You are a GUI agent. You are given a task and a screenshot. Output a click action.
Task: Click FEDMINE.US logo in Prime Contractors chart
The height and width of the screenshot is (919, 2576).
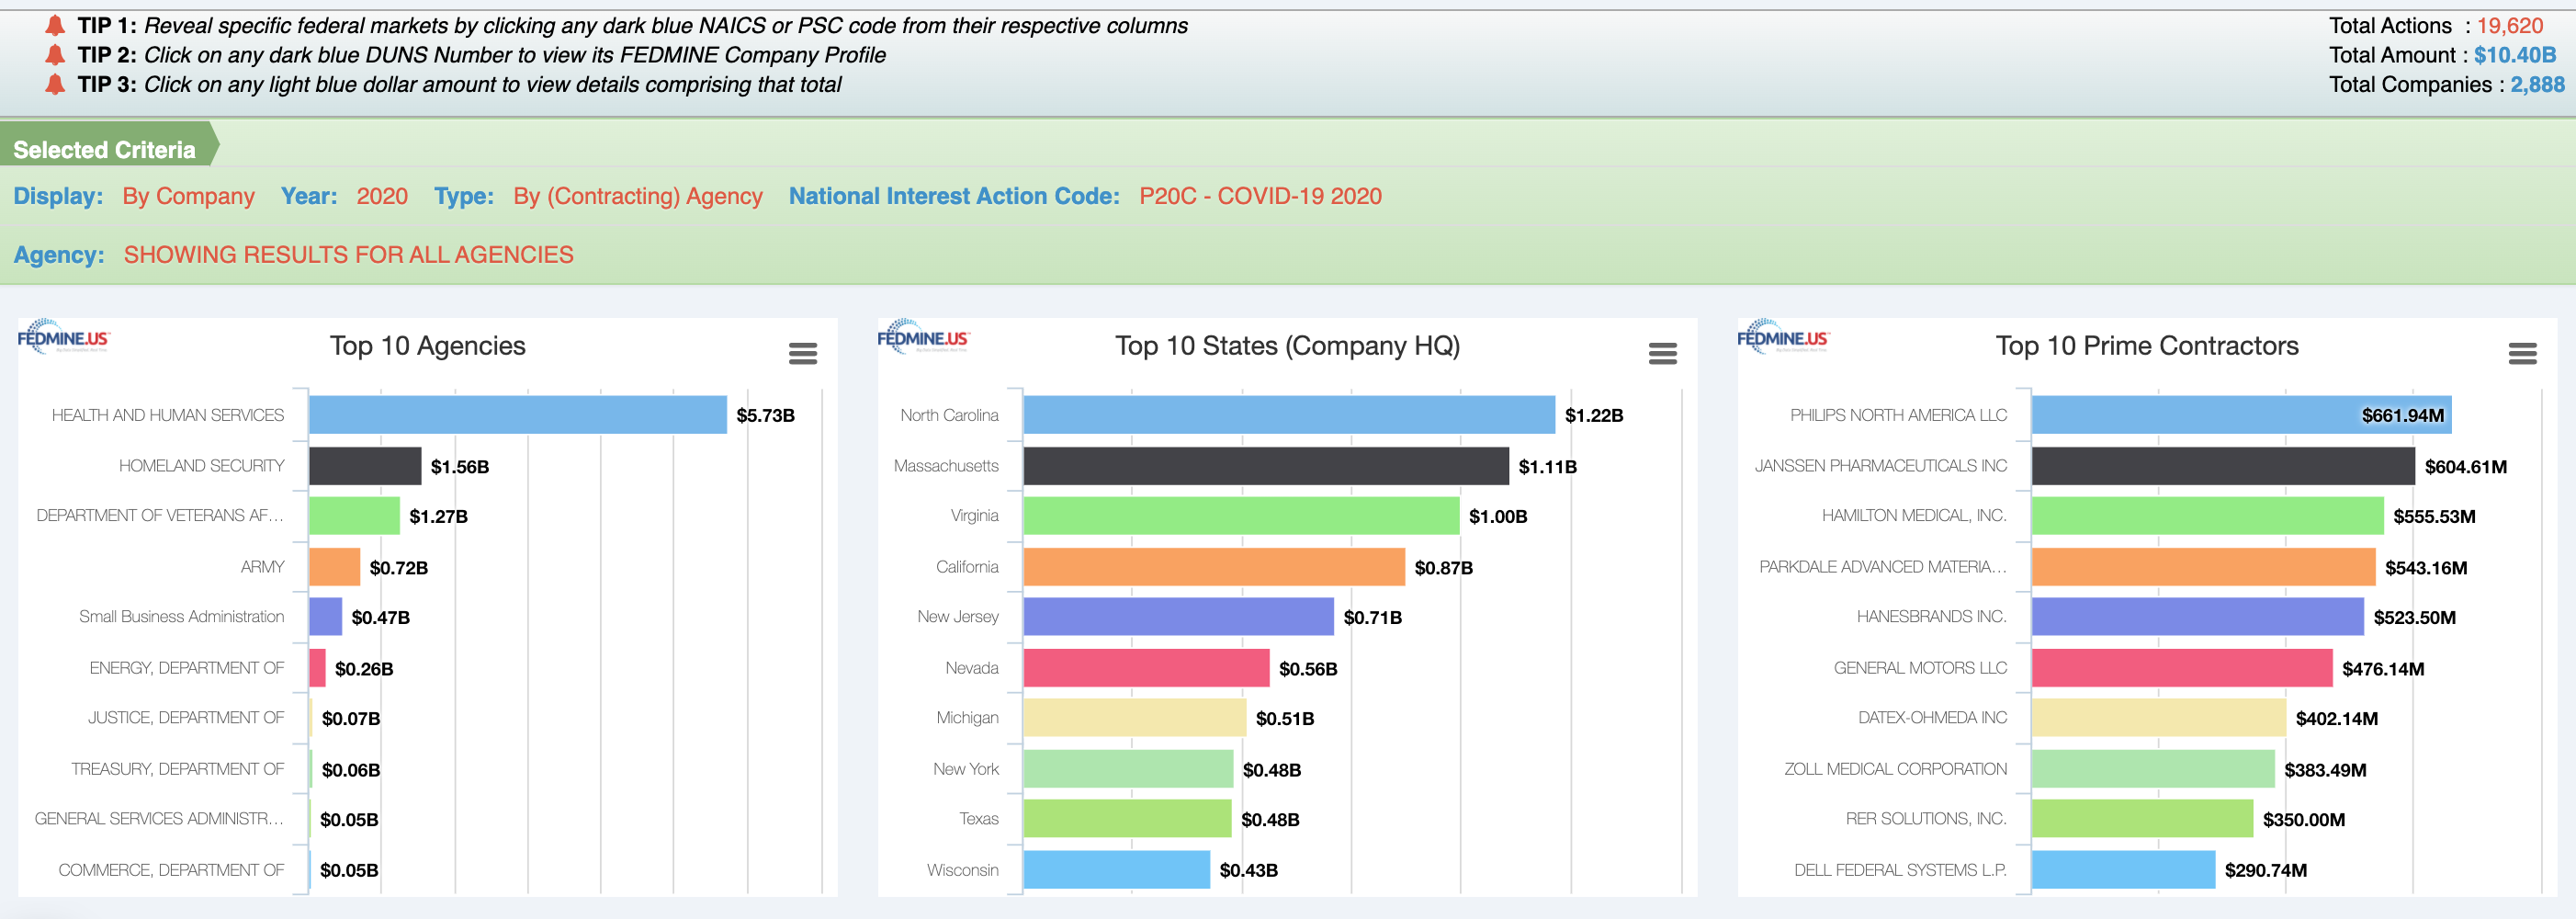pos(1783,336)
